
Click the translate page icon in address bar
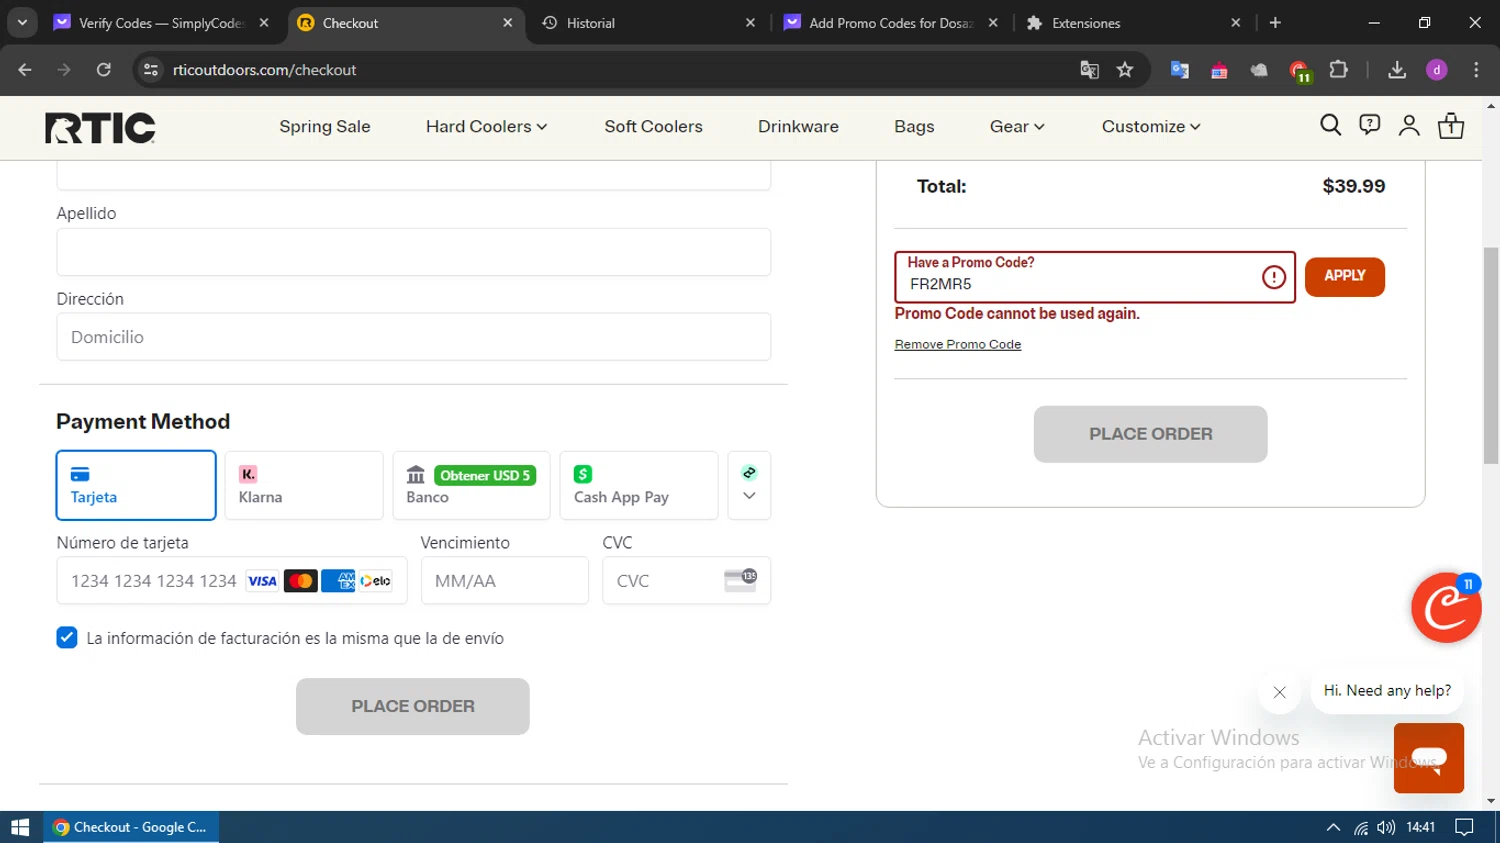pos(1089,70)
